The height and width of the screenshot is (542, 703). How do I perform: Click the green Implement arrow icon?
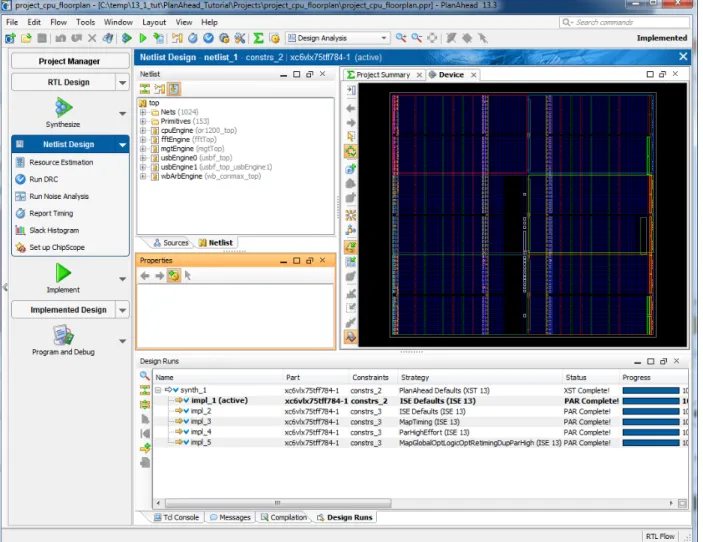point(63,273)
